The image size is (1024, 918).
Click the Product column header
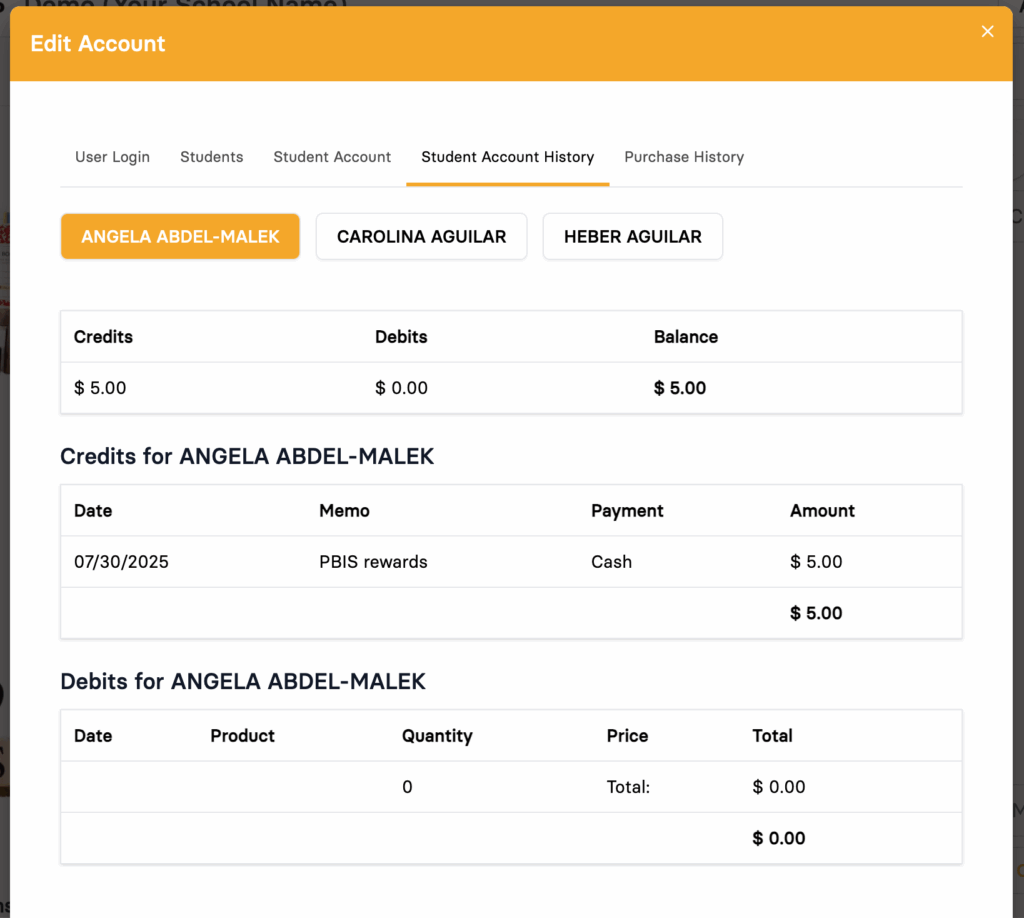242,736
